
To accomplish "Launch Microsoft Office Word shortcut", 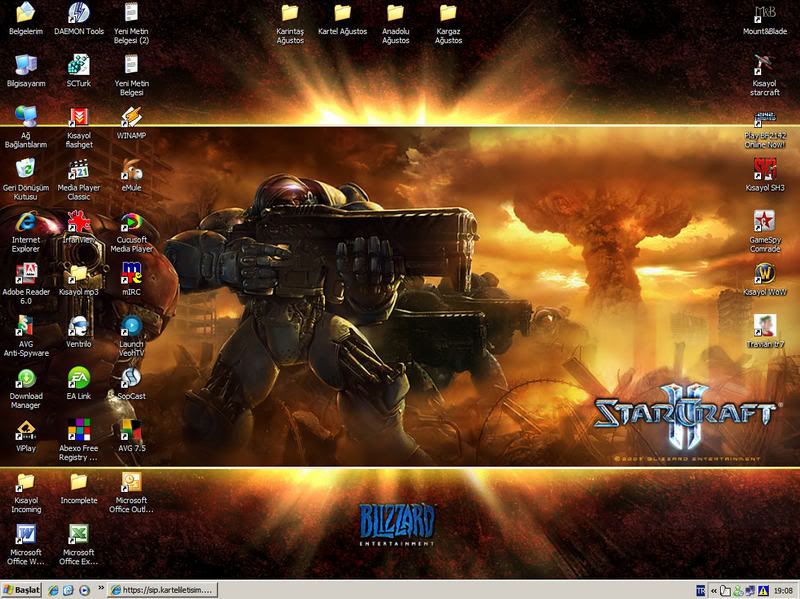I will point(26,545).
